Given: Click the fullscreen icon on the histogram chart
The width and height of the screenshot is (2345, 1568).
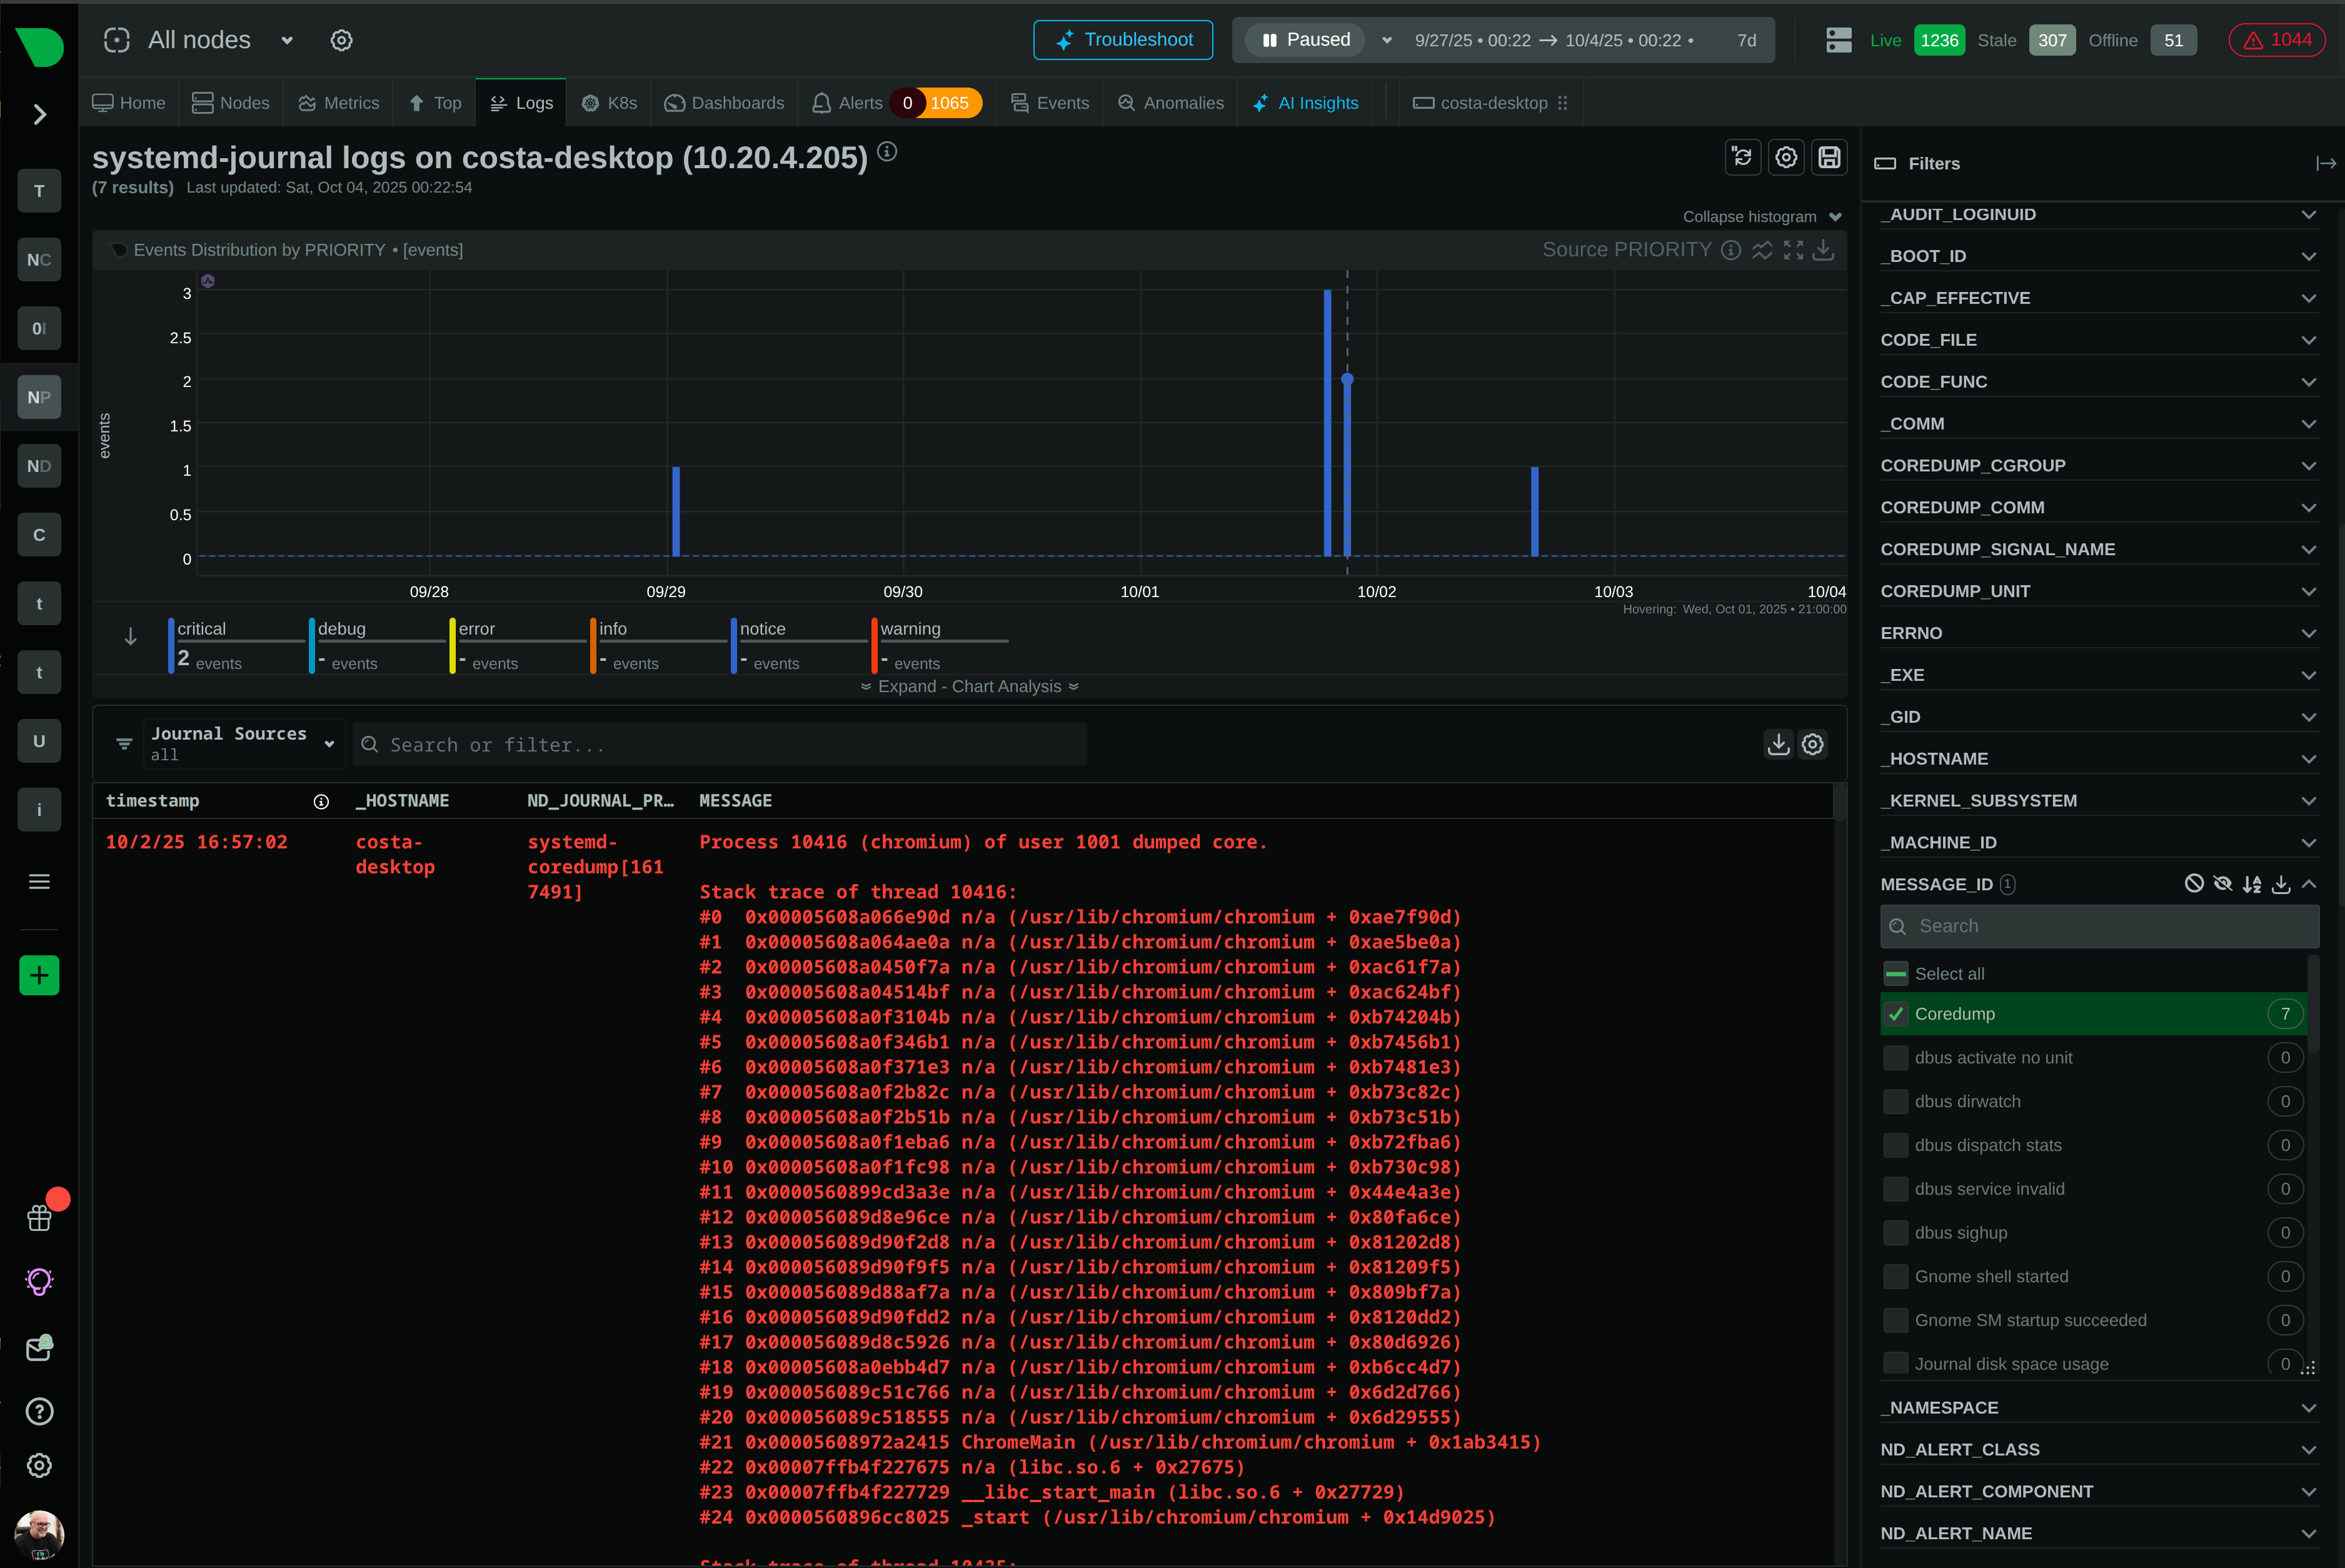Looking at the screenshot, I should [x=1793, y=250].
